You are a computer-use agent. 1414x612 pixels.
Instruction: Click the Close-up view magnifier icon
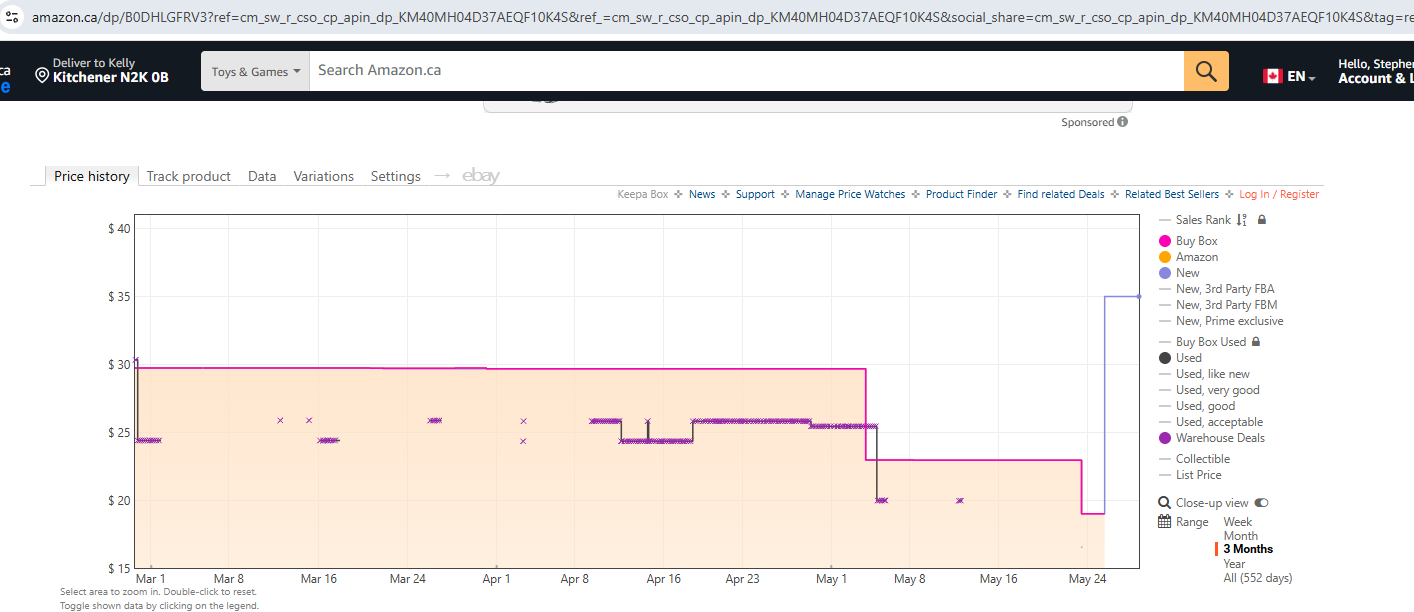tap(1164, 503)
